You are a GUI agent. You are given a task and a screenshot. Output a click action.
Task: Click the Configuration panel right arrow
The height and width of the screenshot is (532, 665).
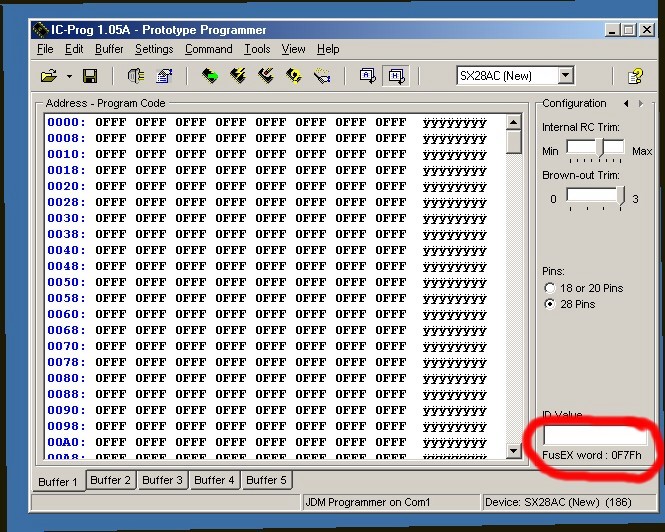click(640, 103)
